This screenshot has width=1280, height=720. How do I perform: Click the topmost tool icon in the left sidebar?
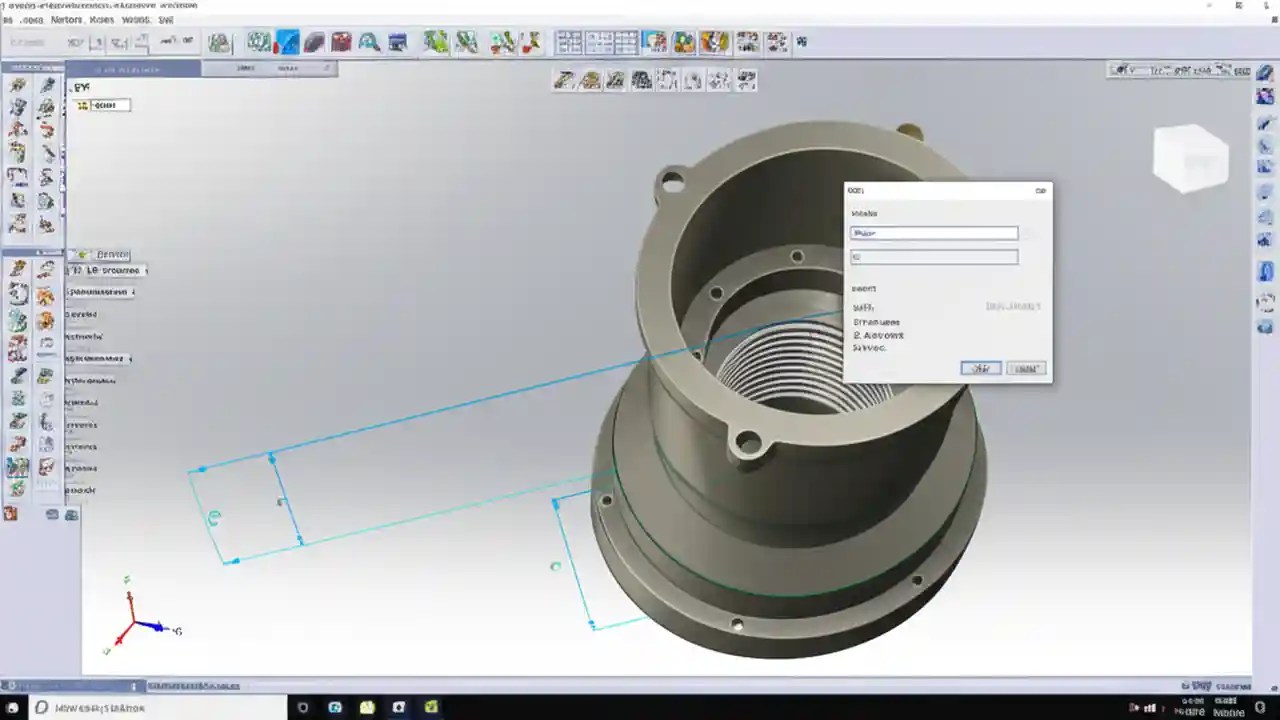pos(17,85)
